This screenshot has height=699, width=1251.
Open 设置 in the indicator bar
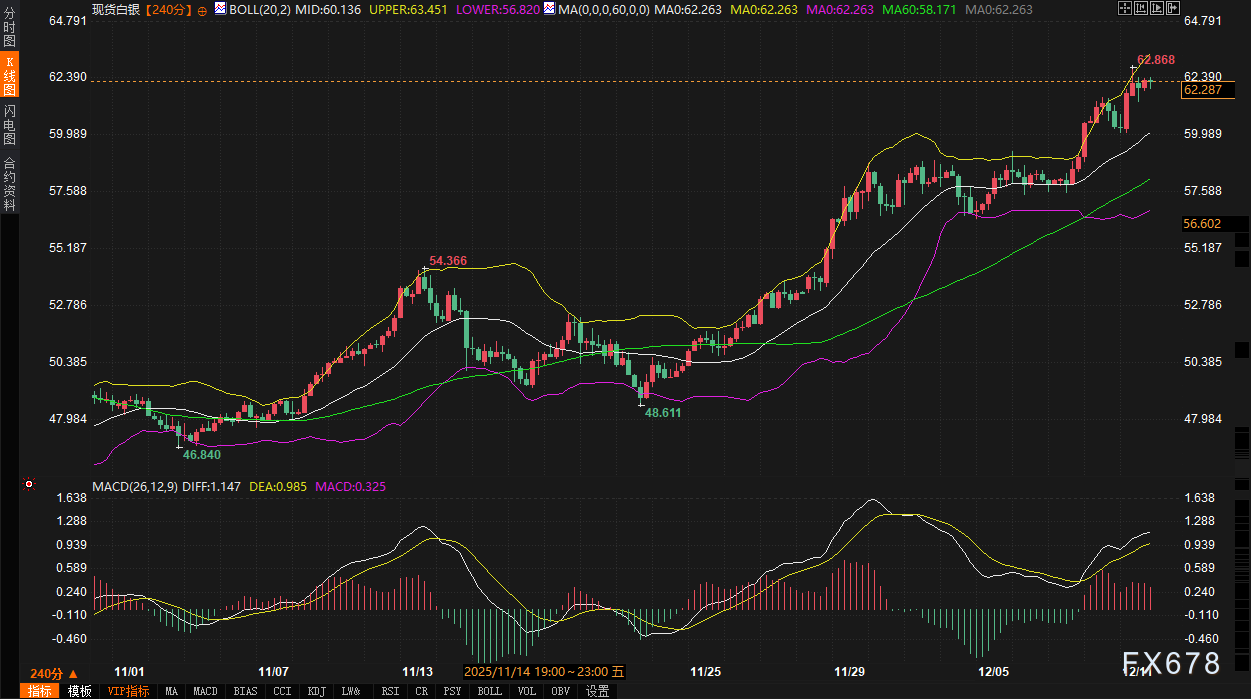pos(597,691)
